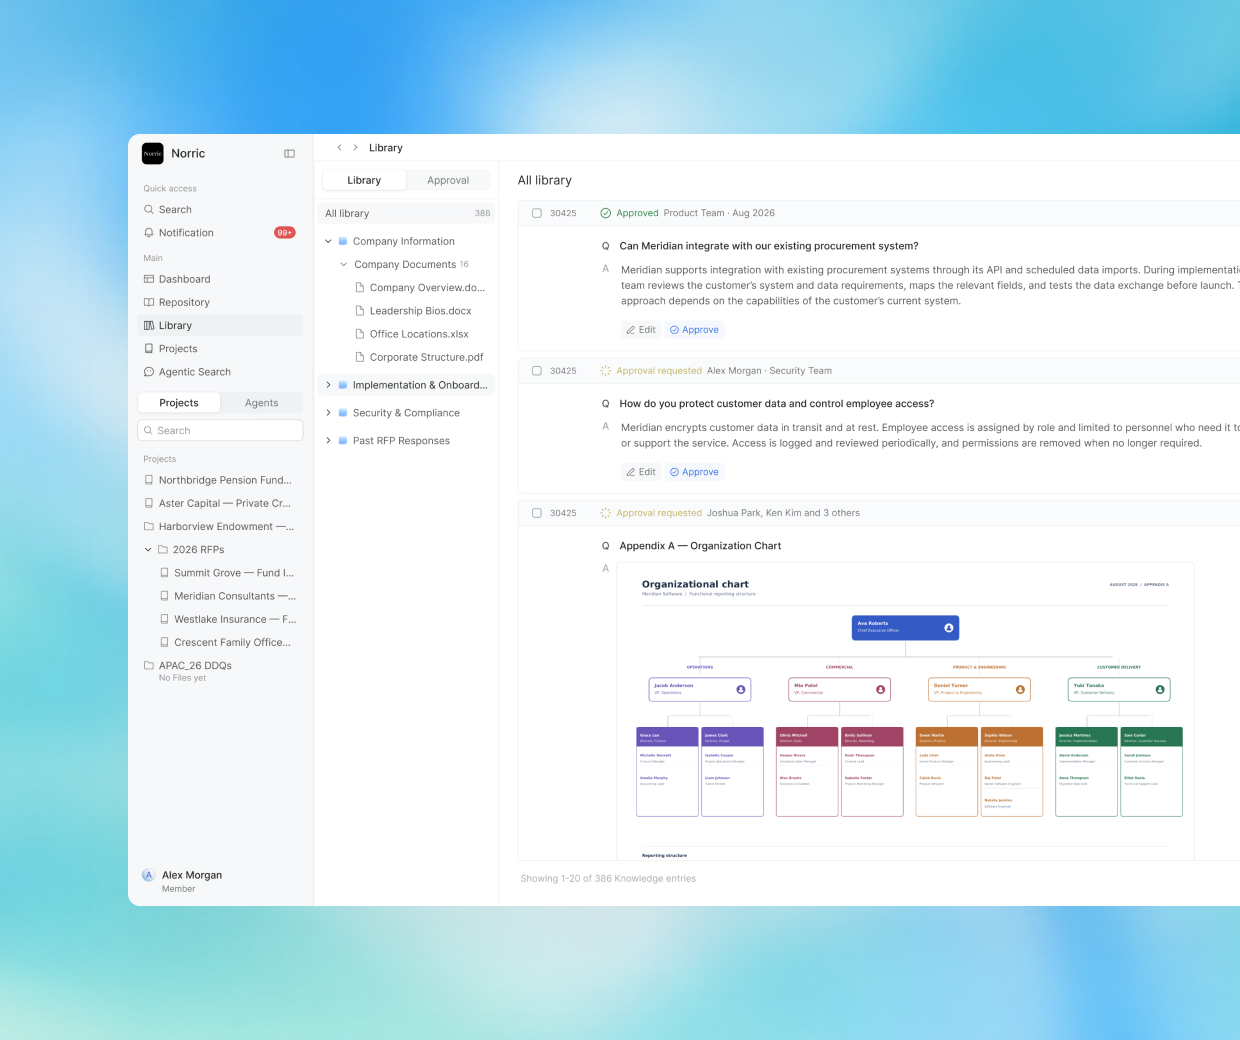This screenshot has width=1240, height=1040.
Task: Click the question about procurement system integration
Action: coord(769,246)
